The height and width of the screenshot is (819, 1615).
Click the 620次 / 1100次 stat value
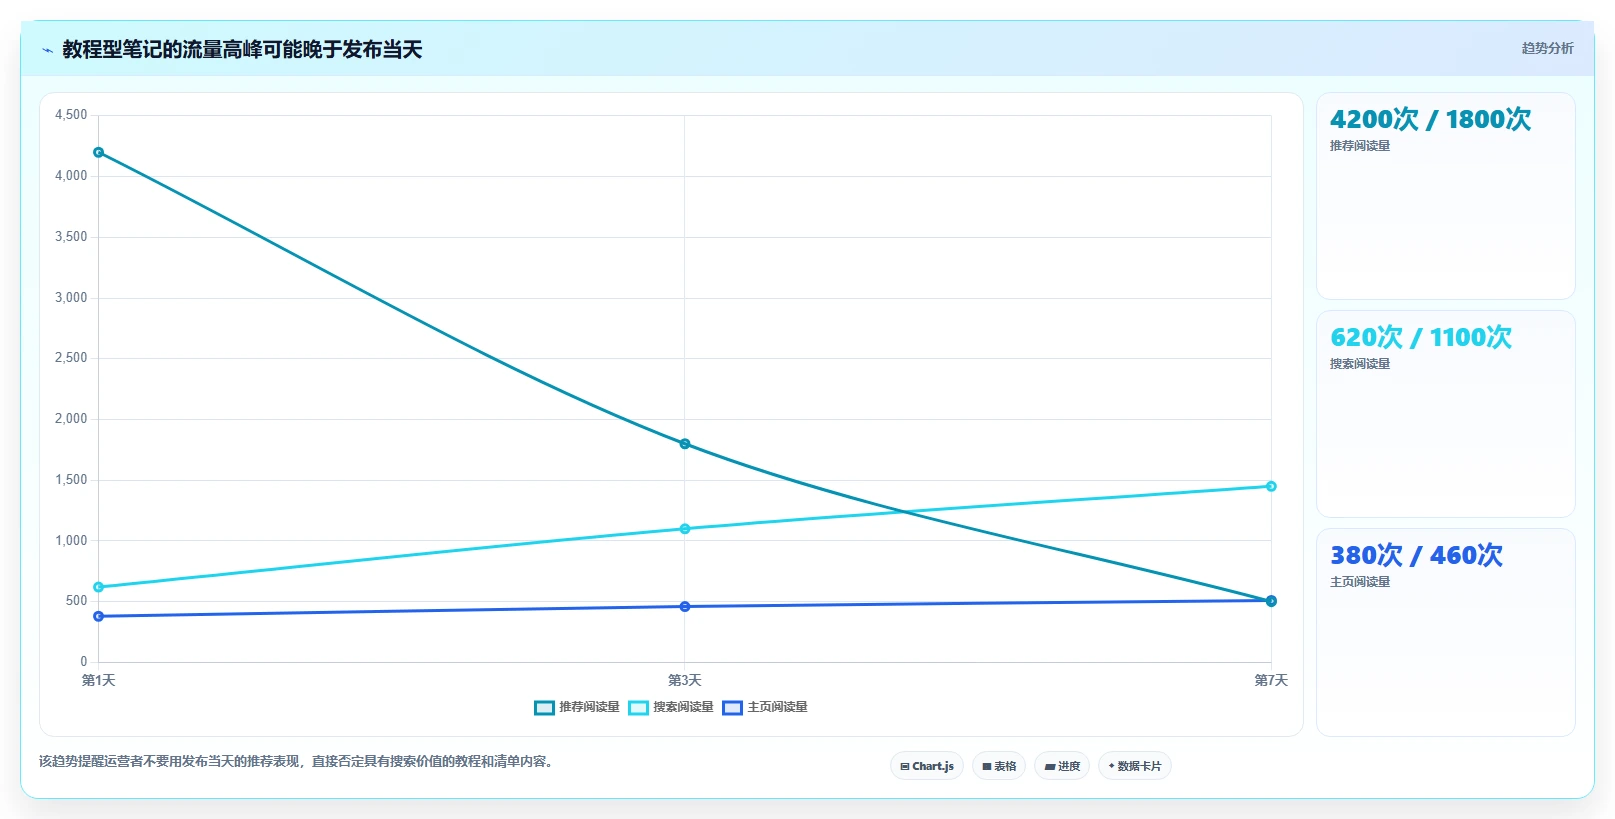click(1420, 337)
